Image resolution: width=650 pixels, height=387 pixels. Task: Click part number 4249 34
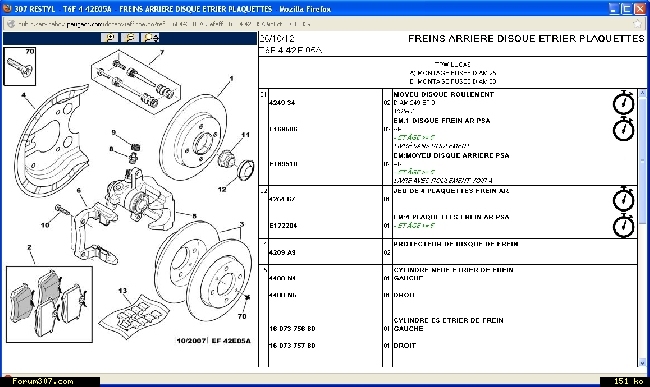click(282, 102)
